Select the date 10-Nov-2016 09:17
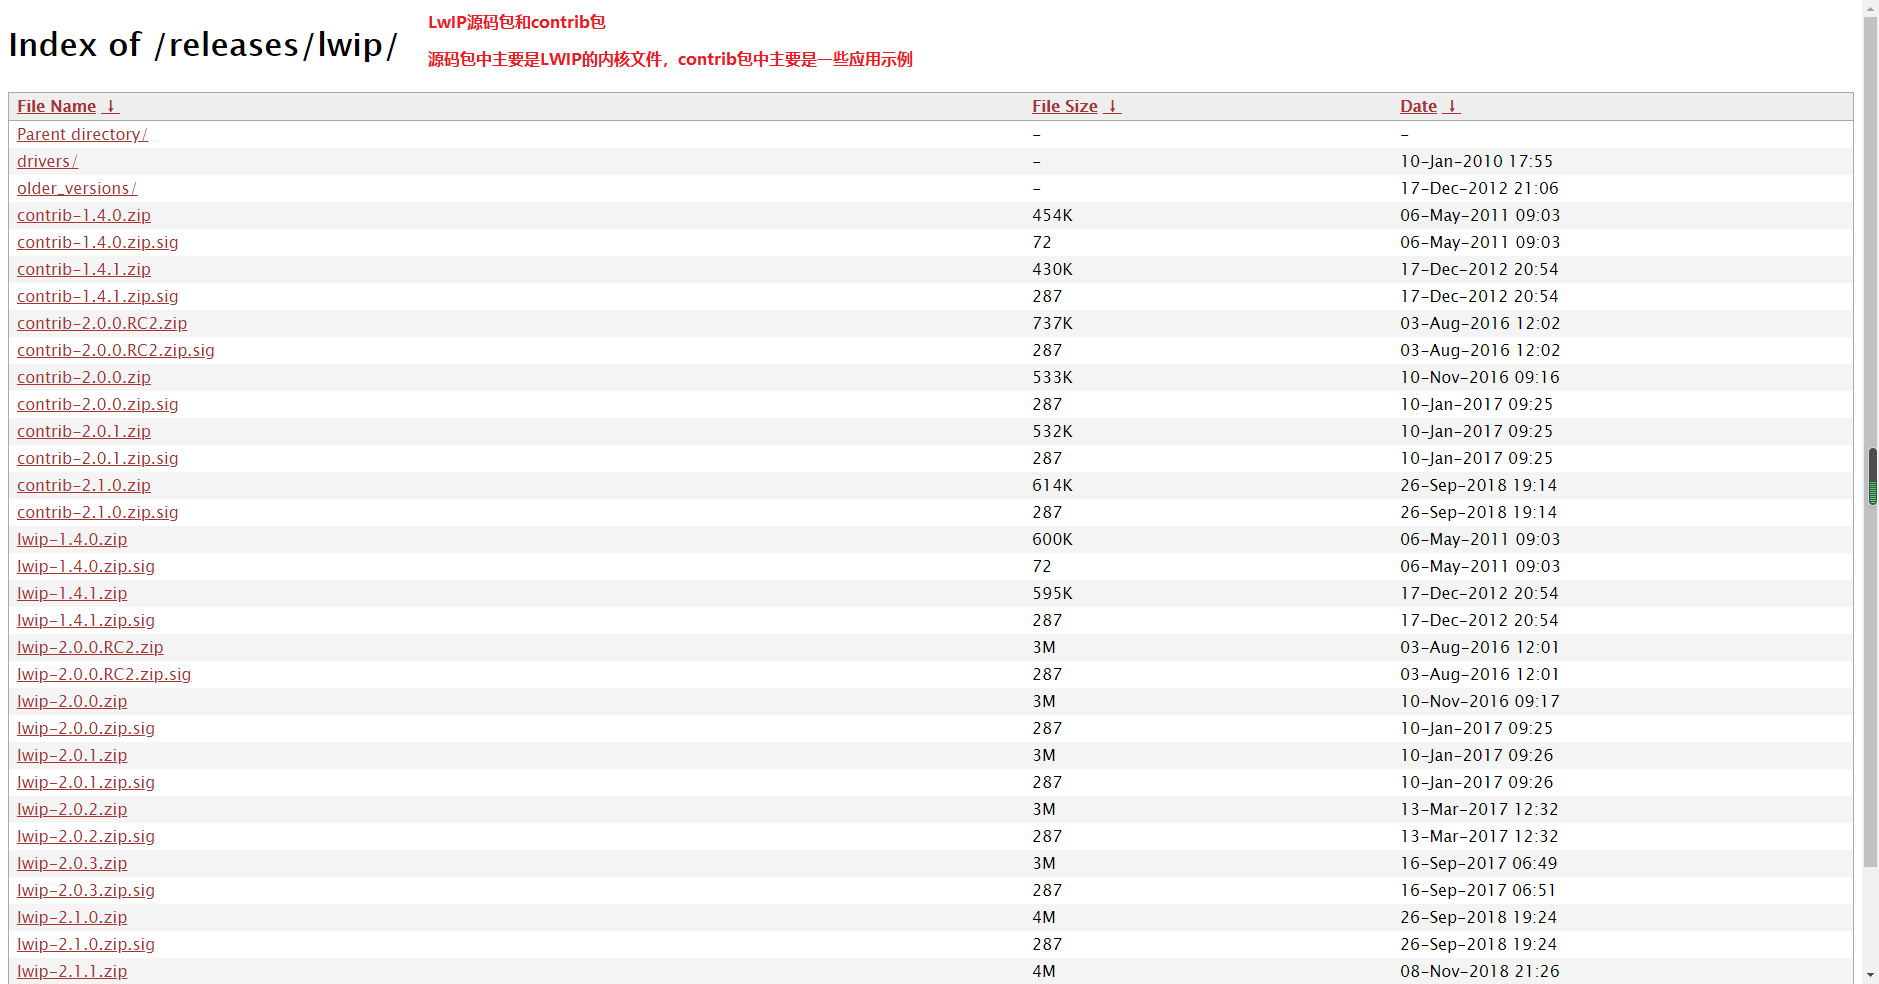This screenshot has width=1879, height=984. coord(1480,701)
